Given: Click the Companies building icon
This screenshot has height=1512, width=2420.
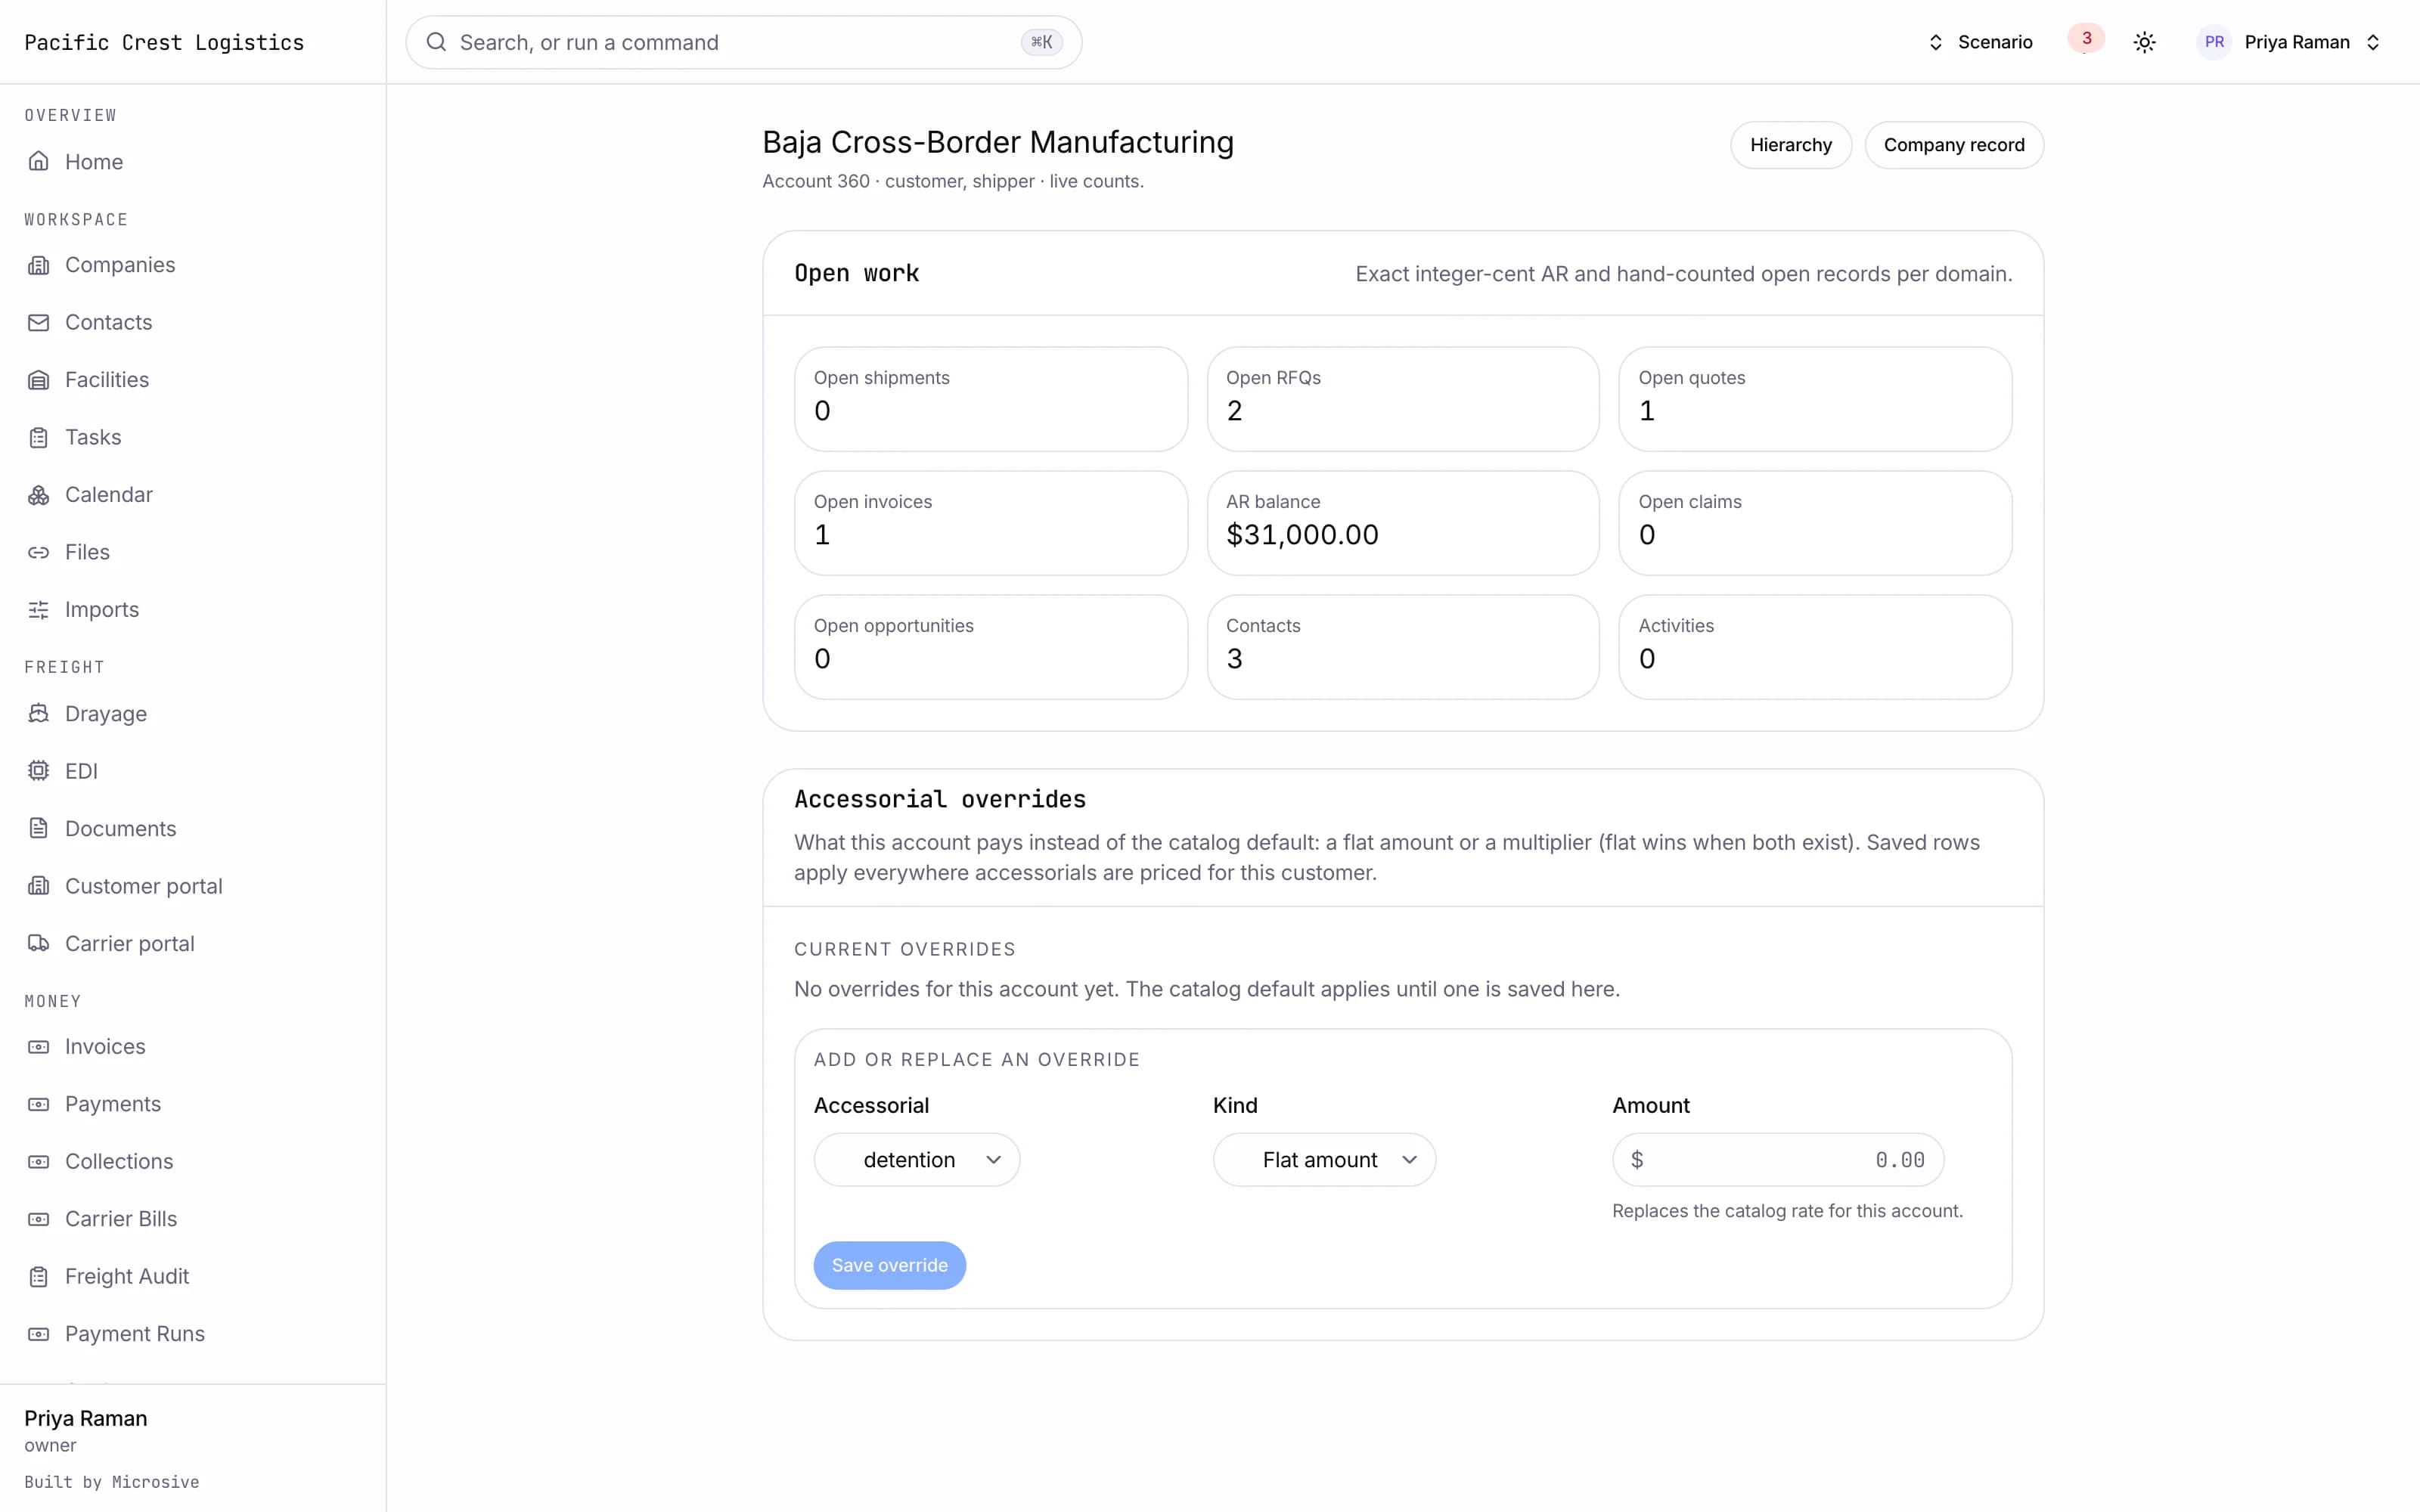Looking at the screenshot, I should click(x=38, y=265).
